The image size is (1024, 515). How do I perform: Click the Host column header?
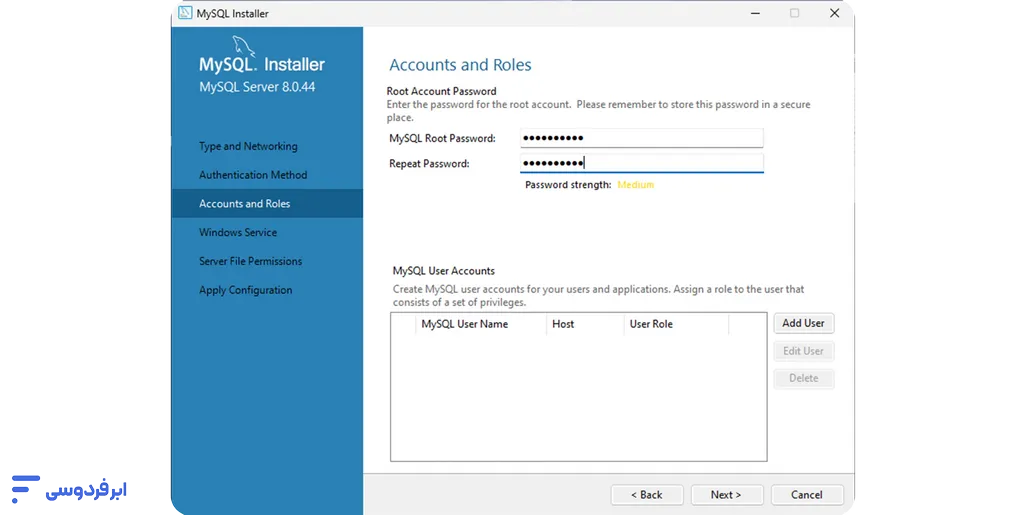pyautogui.click(x=585, y=324)
